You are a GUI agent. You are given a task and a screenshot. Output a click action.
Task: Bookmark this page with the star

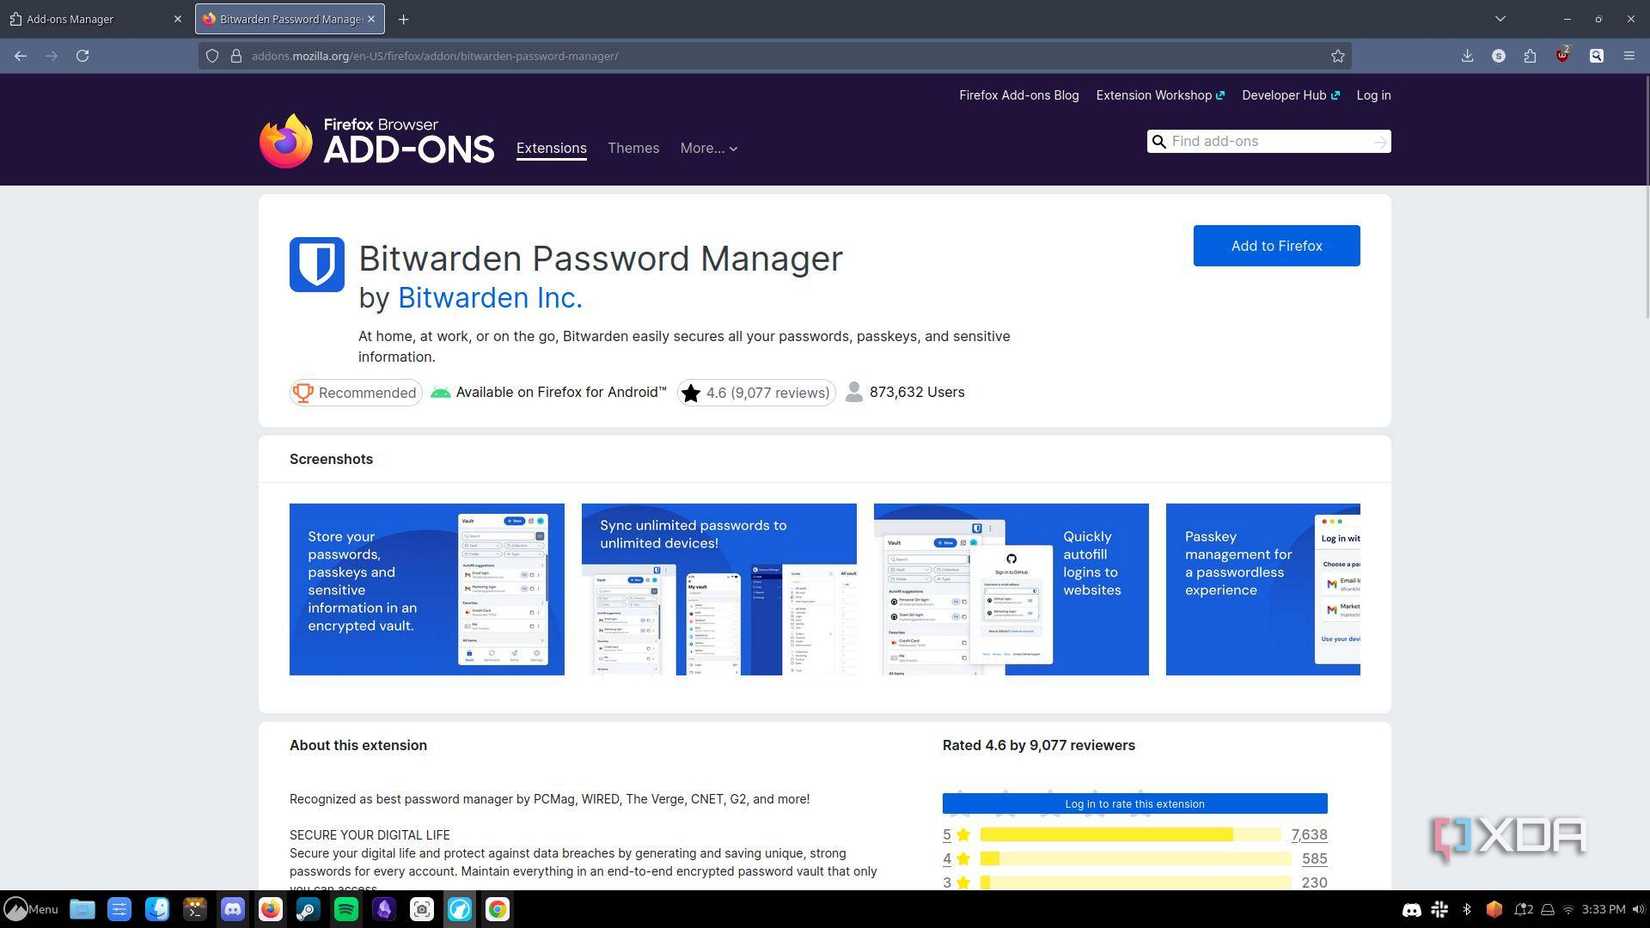click(x=1338, y=56)
